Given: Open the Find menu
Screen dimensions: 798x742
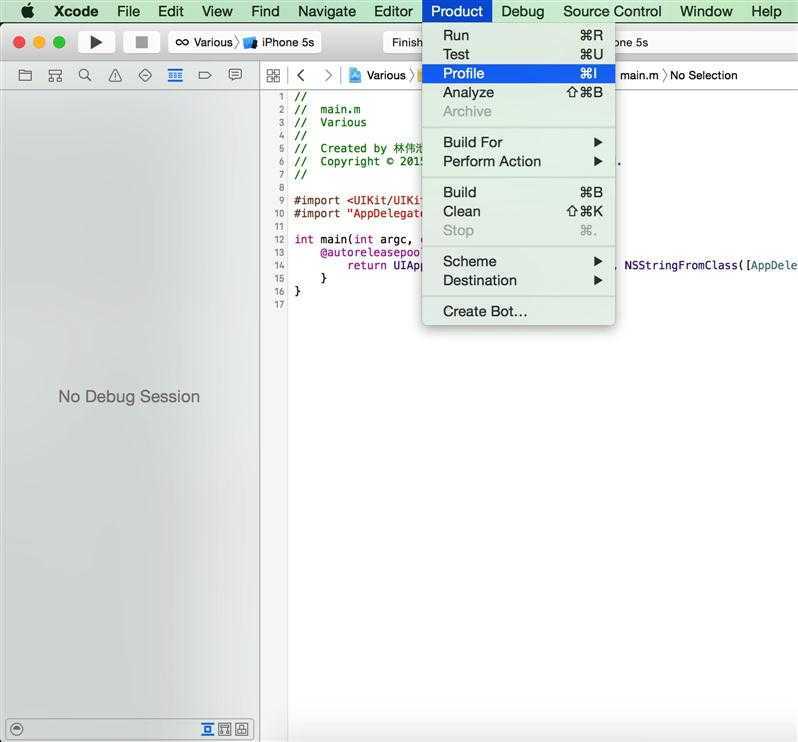Looking at the screenshot, I should click(x=265, y=11).
